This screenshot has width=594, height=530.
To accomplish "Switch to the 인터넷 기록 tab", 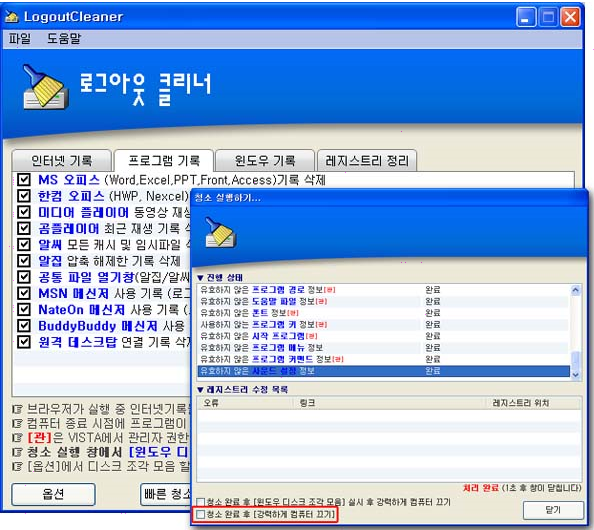I will [x=61, y=161].
